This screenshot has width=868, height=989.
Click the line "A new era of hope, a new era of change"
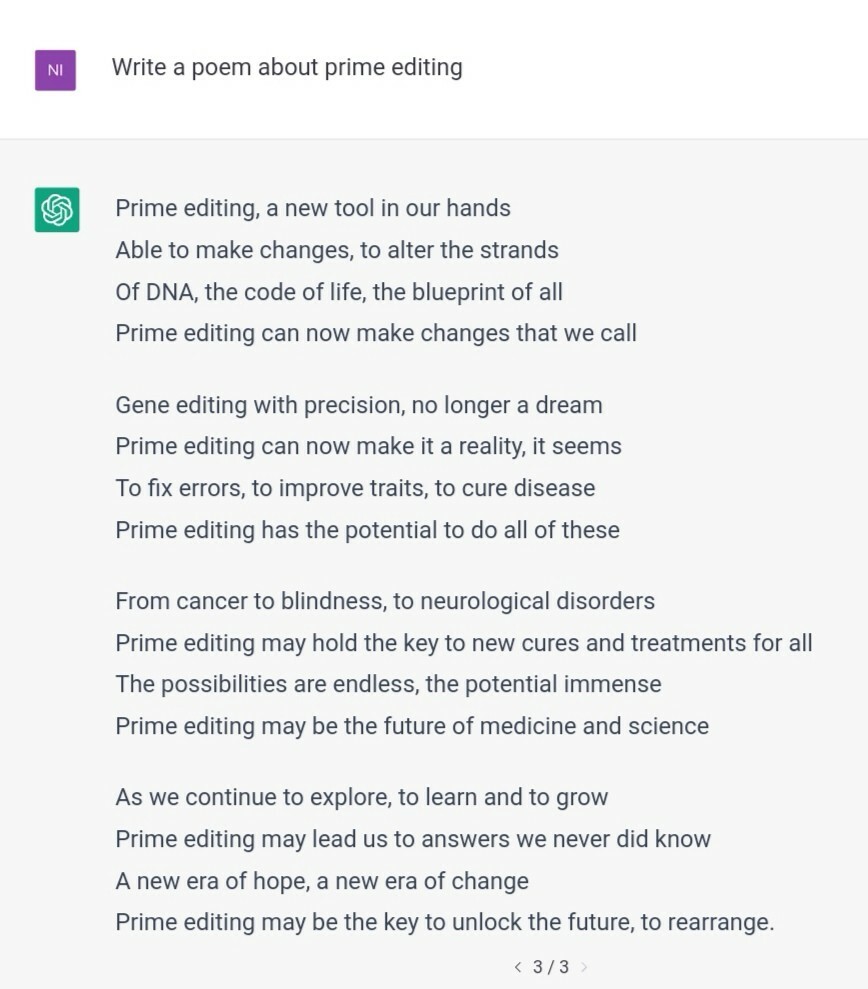coord(322,881)
